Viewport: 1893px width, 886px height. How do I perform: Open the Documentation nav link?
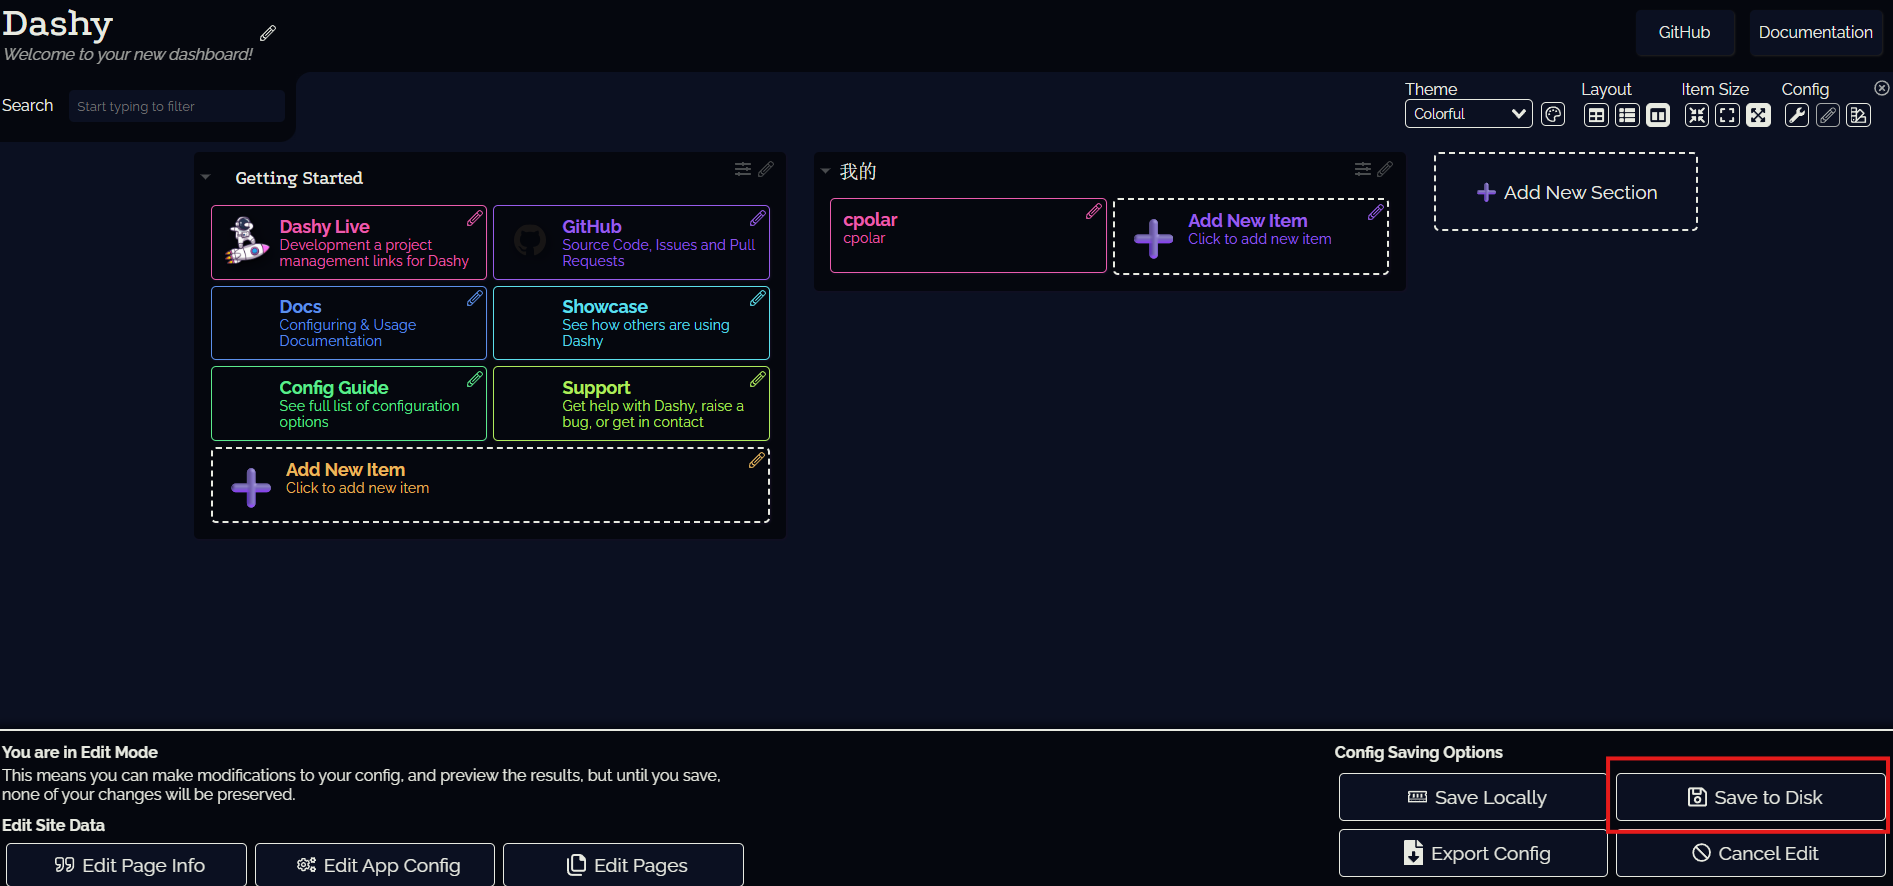[1816, 32]
